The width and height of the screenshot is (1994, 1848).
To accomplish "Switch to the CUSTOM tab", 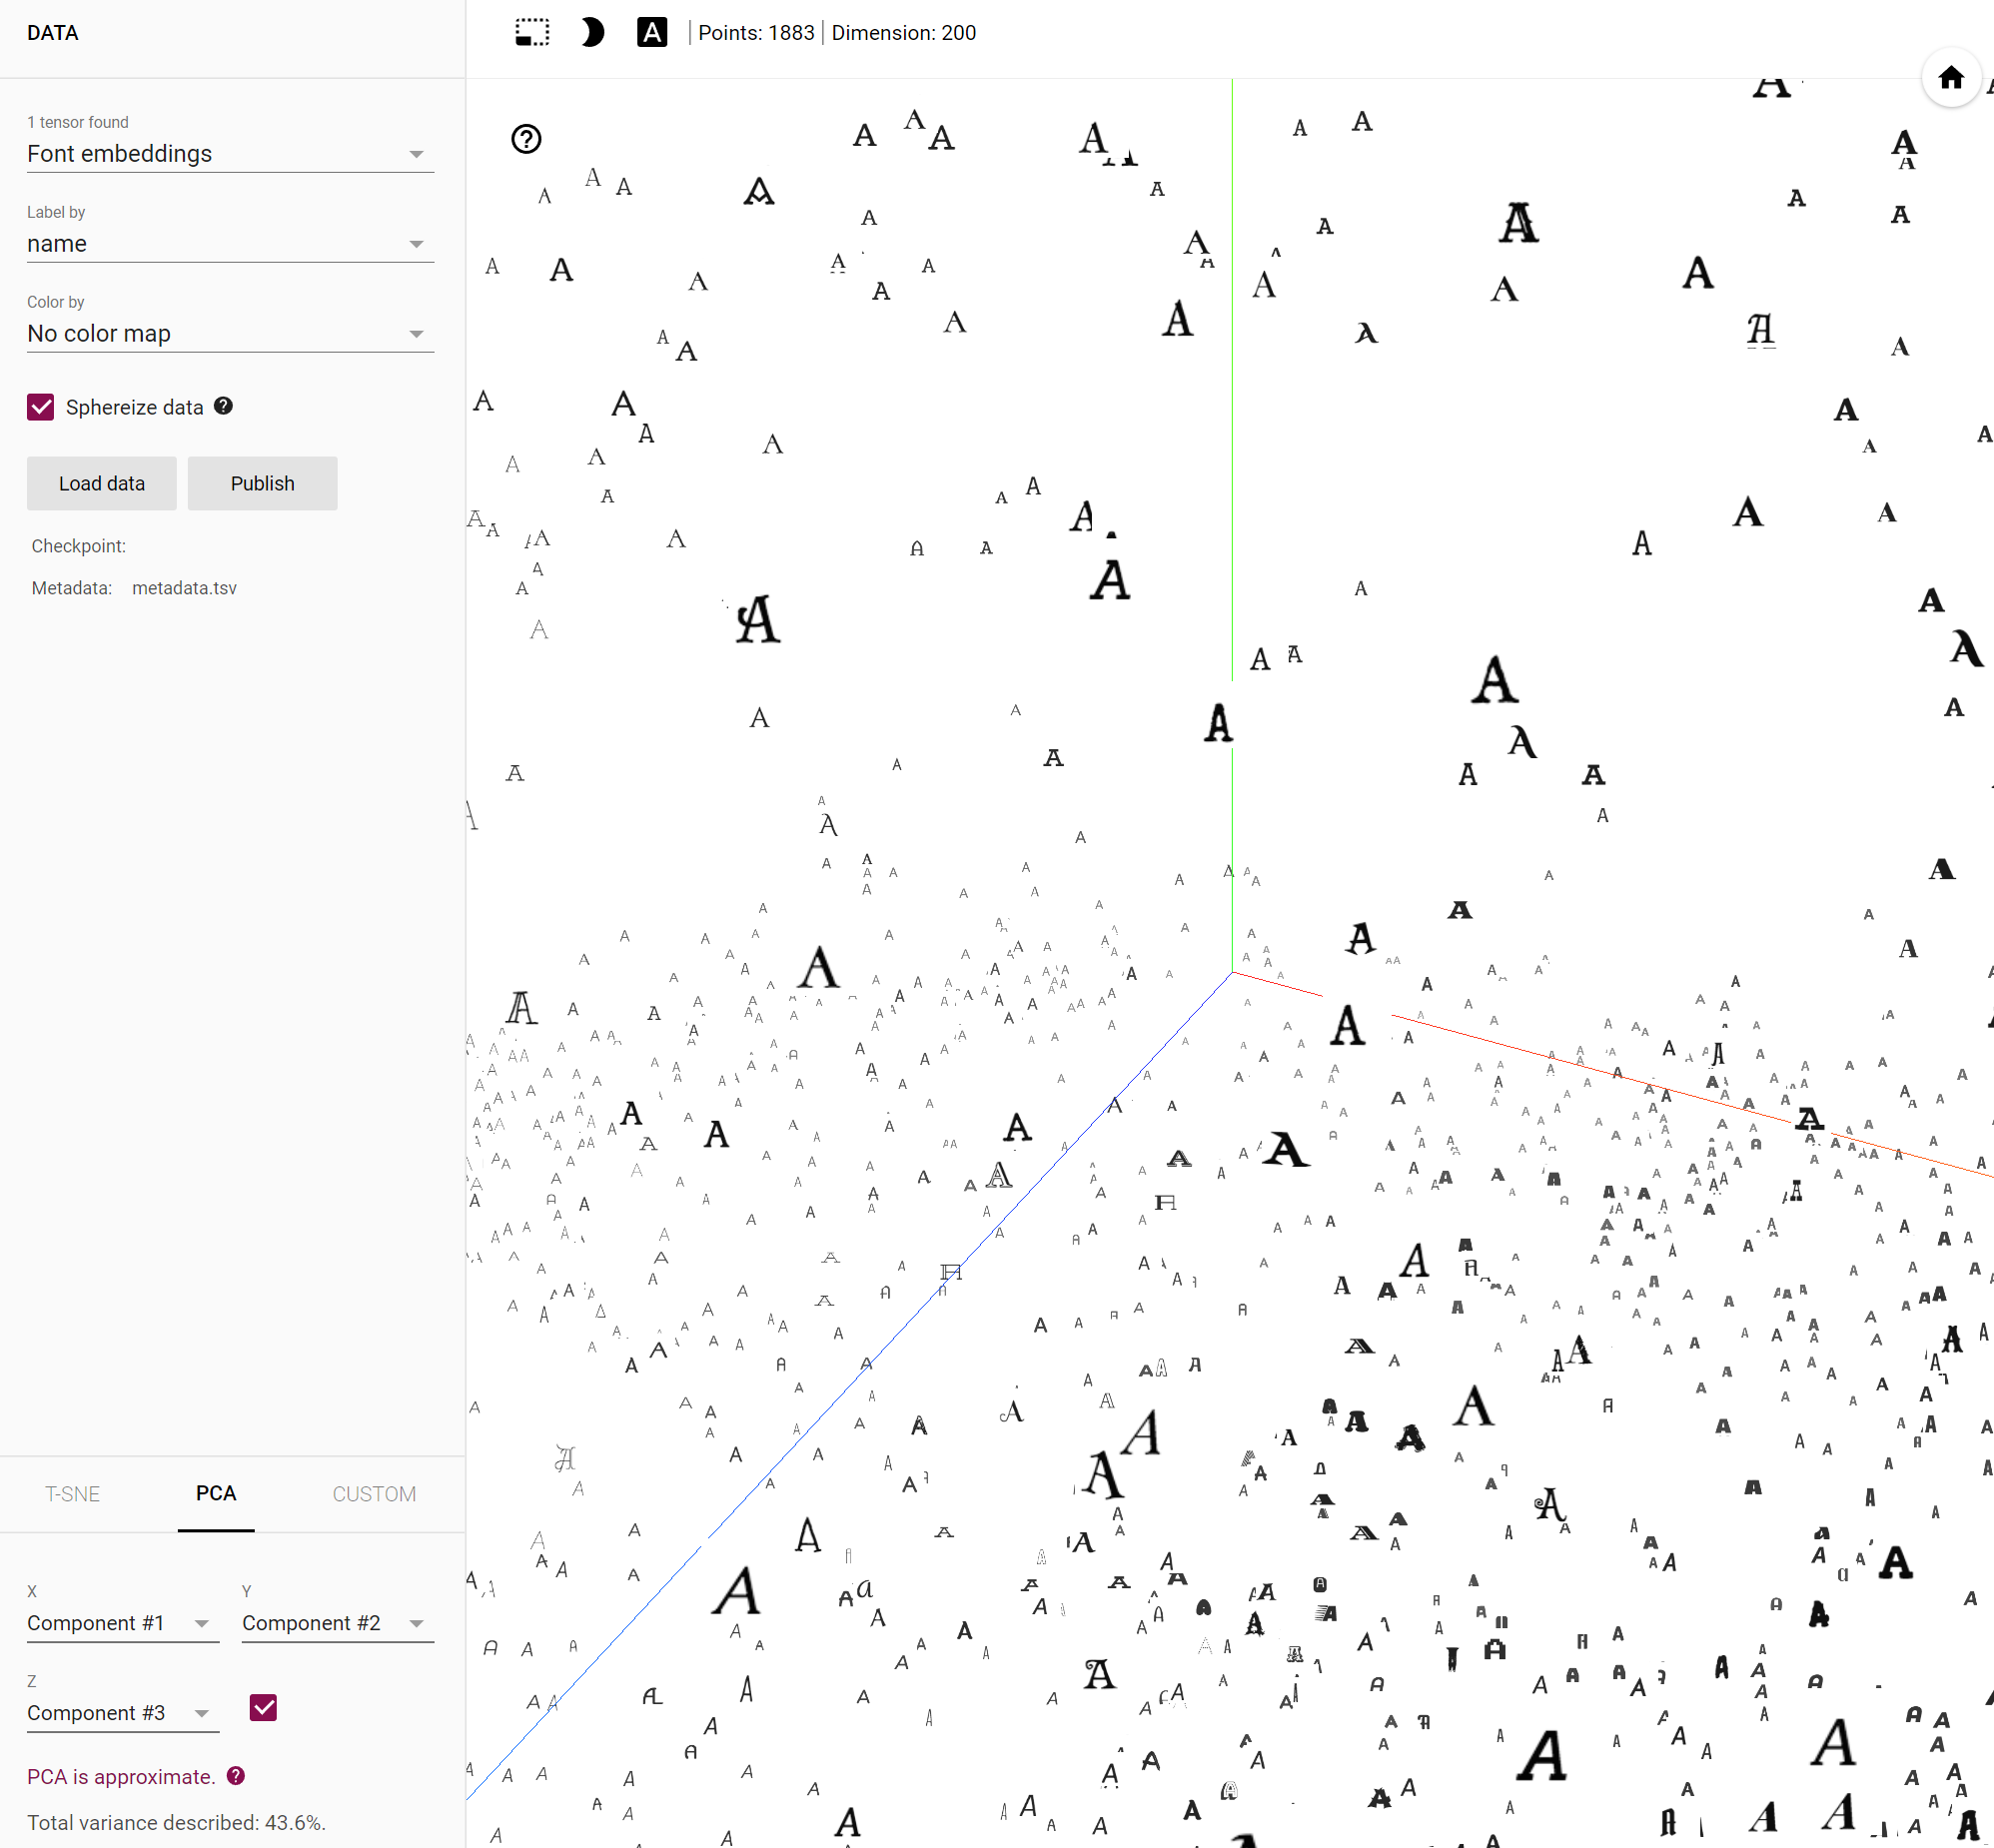I will pyautogui.click(x=374, y=1494).
